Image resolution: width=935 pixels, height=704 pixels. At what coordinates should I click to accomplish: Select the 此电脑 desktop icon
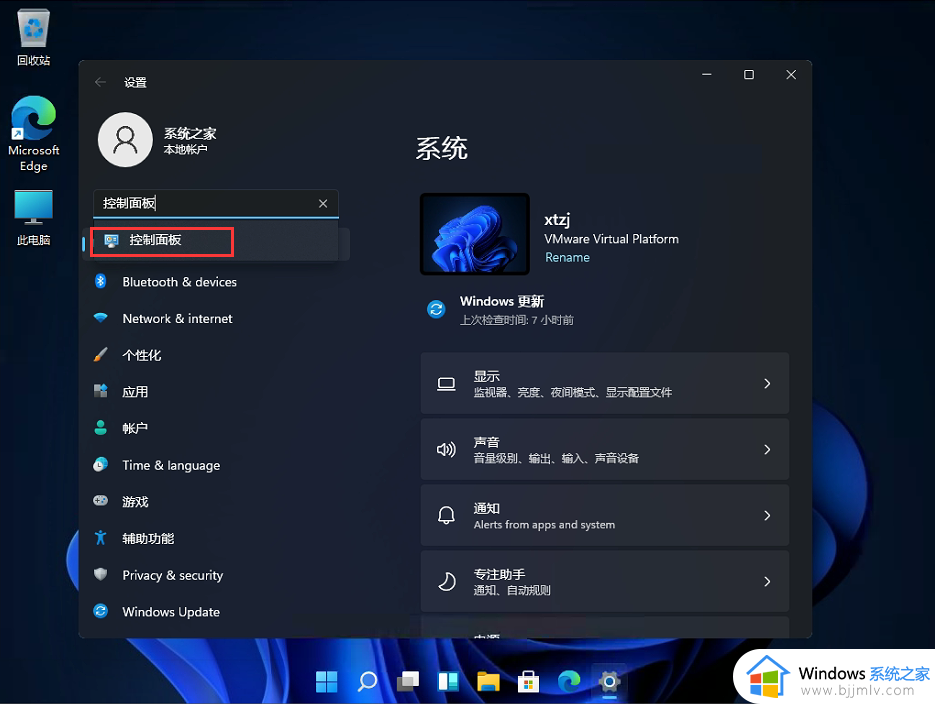pos(33,218)
